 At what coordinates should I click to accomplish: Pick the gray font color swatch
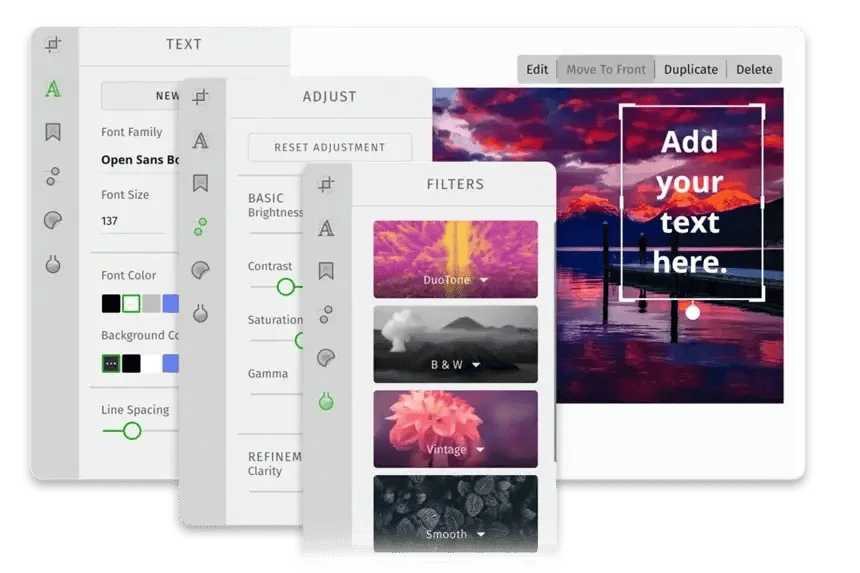tap(151, 303)
